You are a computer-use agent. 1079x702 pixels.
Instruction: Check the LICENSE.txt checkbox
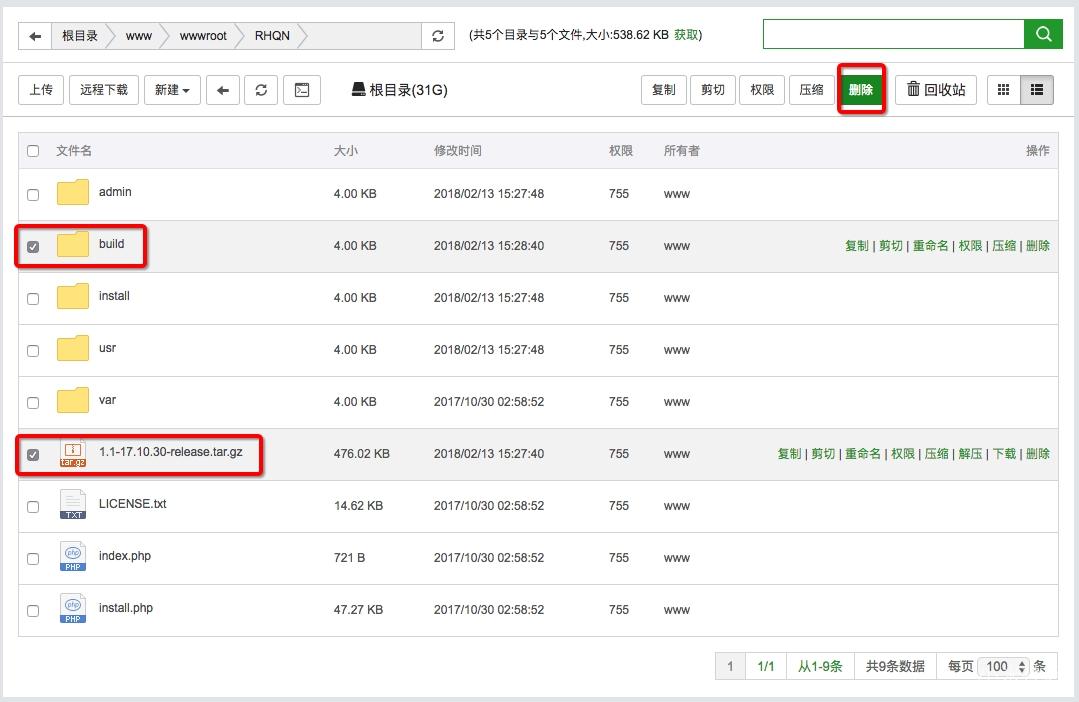[33, 506]
